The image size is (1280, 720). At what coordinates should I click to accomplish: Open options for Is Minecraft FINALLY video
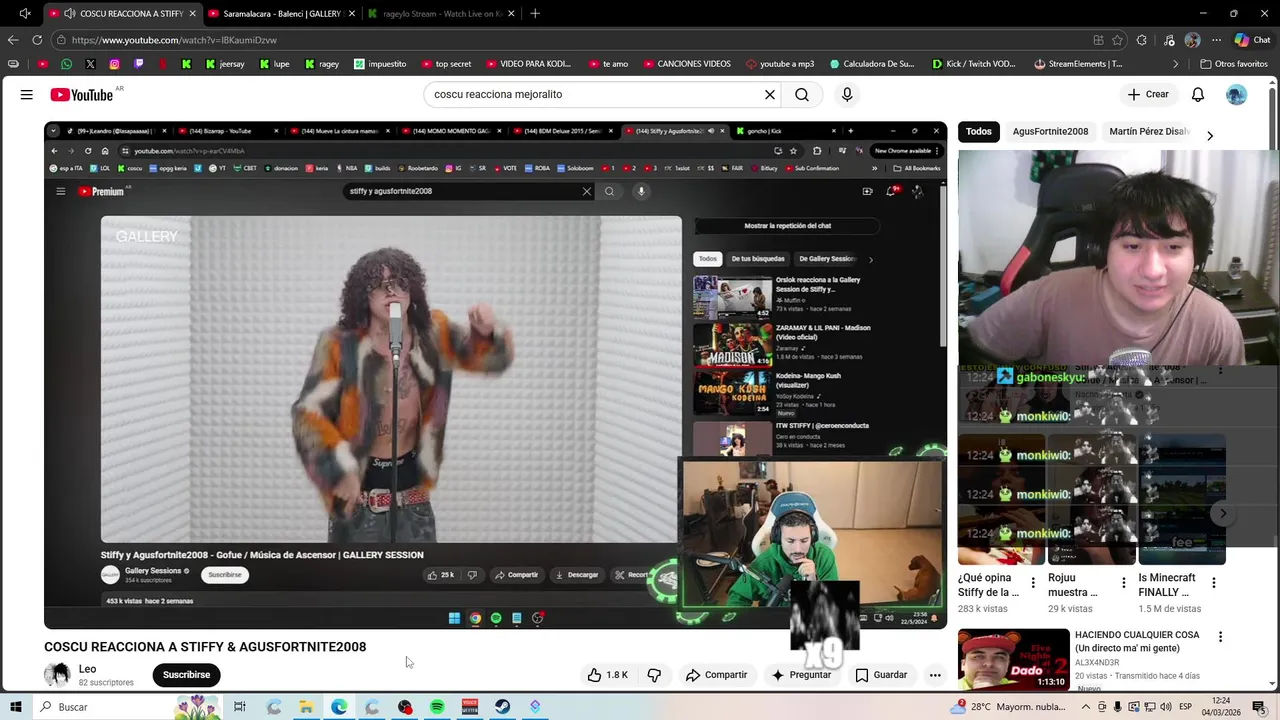coord(1214,583)
